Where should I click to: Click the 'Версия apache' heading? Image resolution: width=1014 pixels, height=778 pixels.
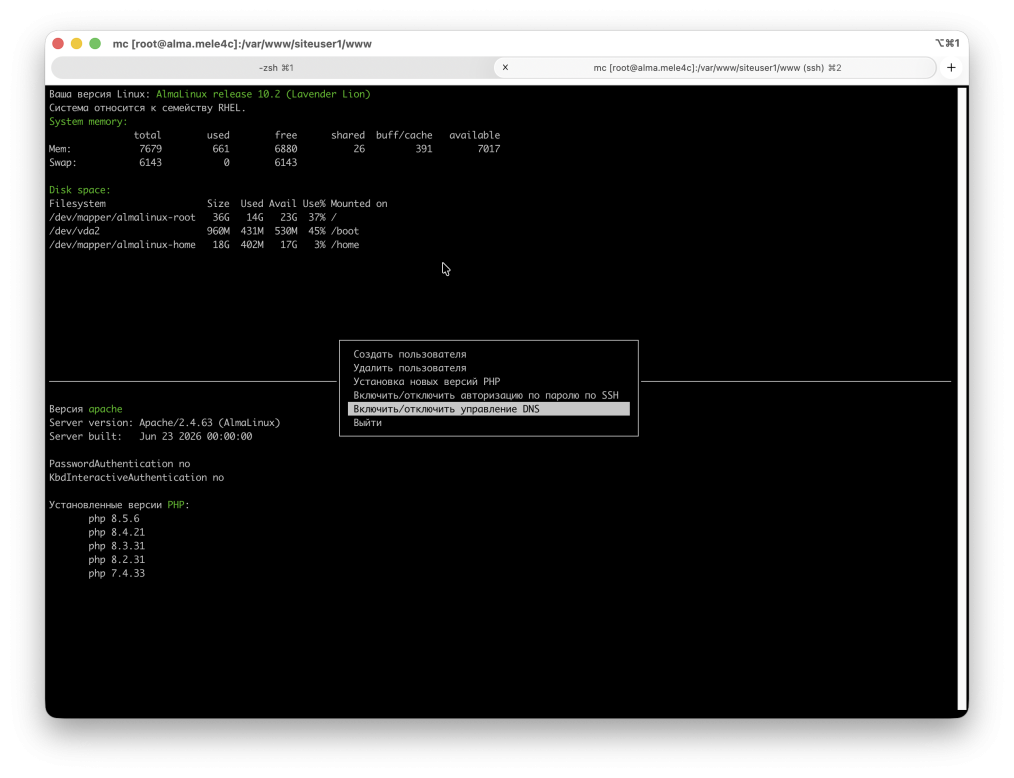coord(85,409)
